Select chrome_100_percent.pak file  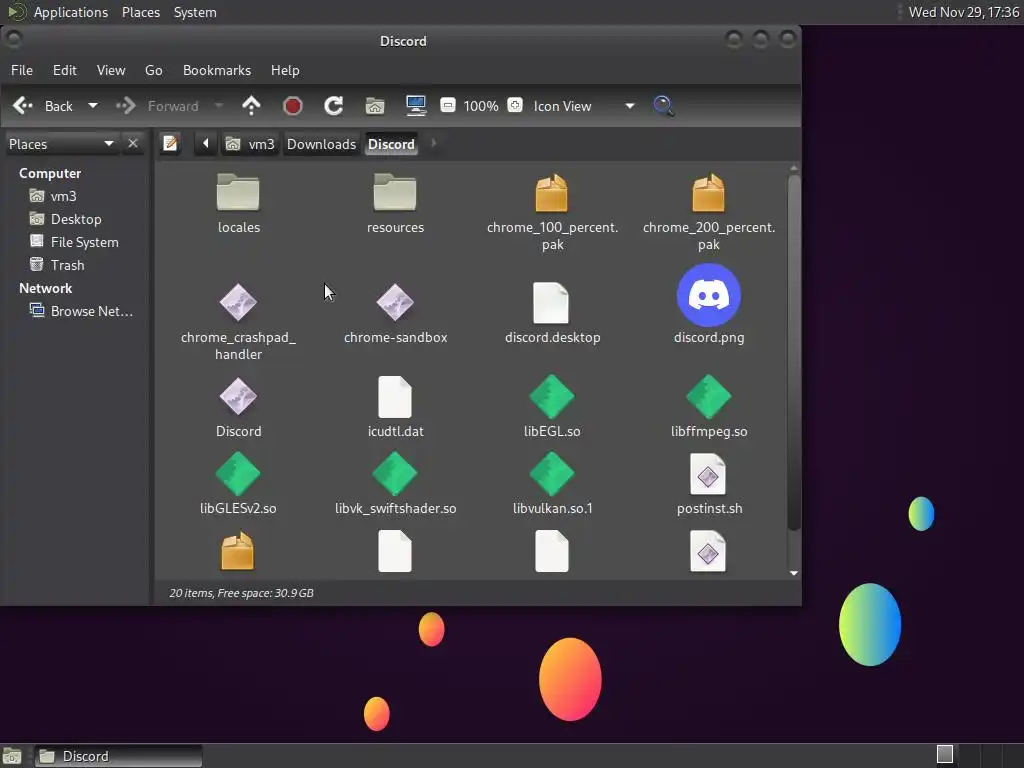point(552,212)
